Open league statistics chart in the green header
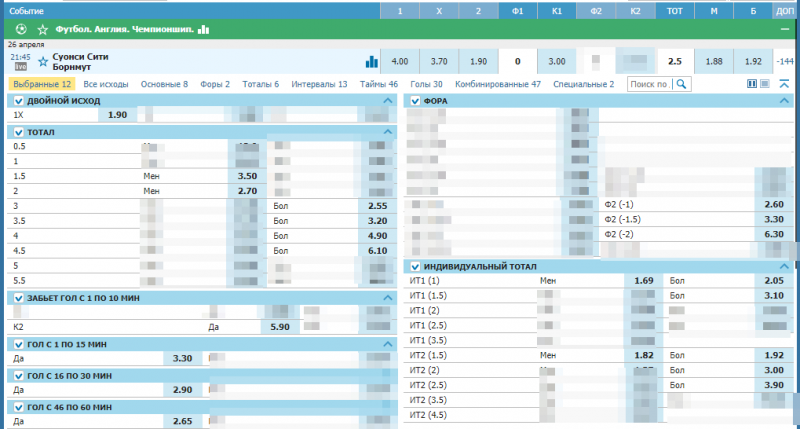Viewport: 800px width, 429px height. (204, 30)
